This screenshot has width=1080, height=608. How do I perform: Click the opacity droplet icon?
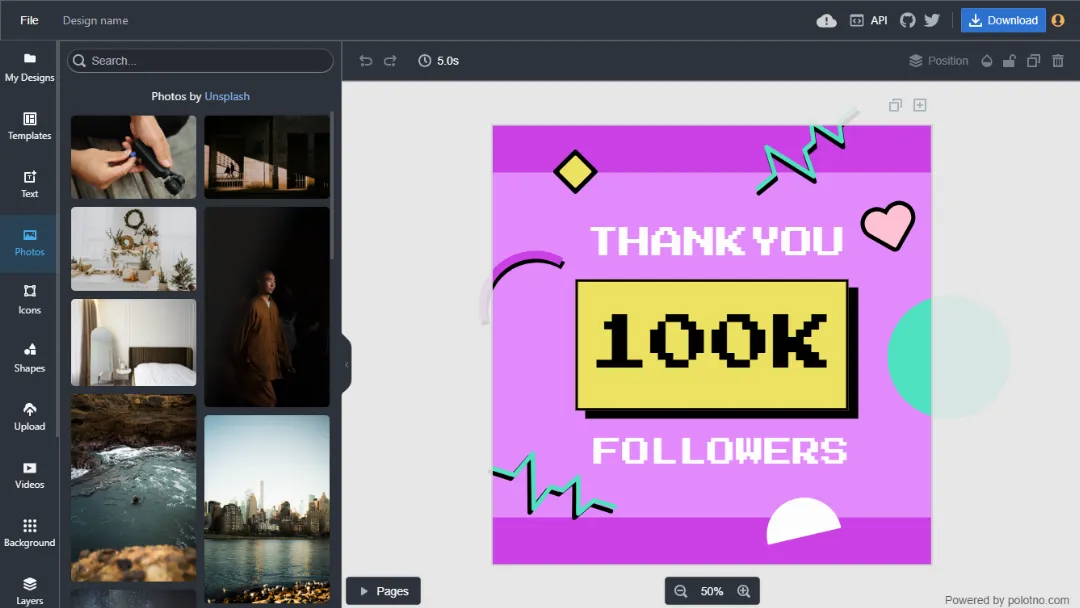(x=987, y=61)
